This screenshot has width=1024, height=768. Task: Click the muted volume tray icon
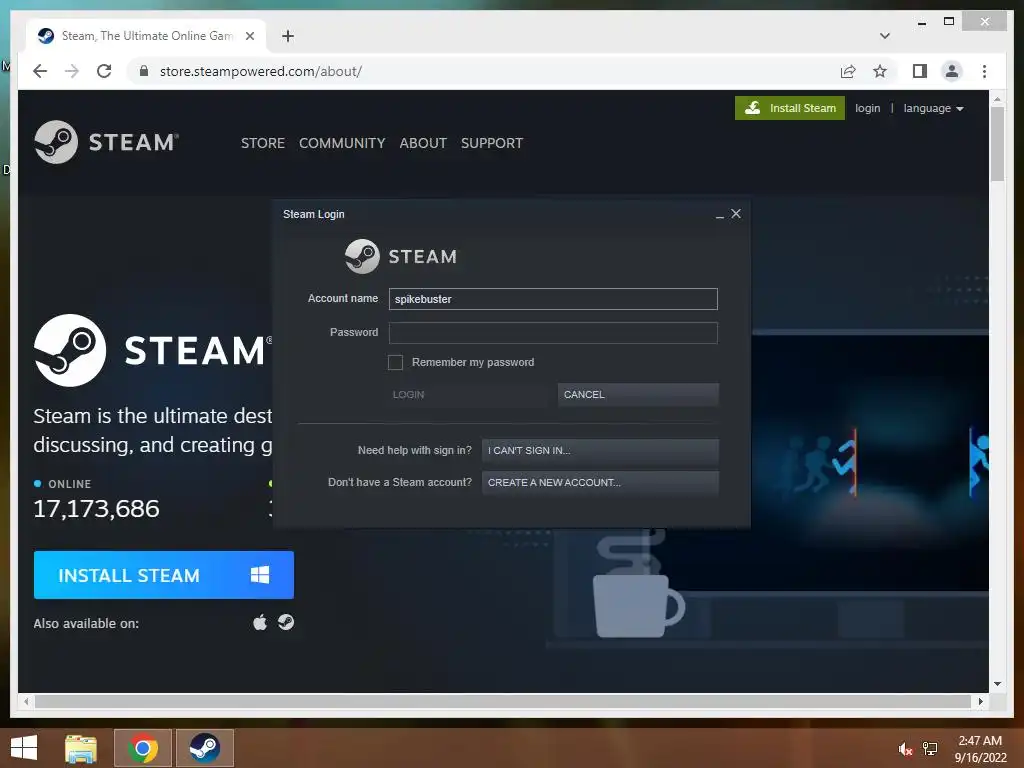(905, 749)
